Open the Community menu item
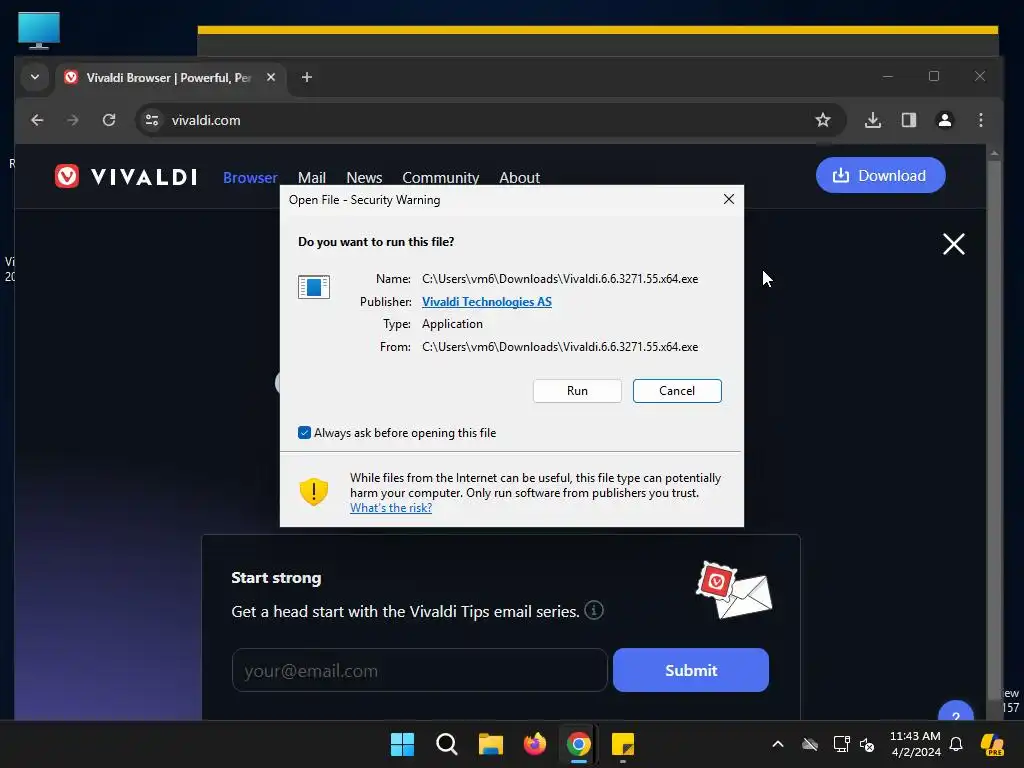 tap(440, 178)
